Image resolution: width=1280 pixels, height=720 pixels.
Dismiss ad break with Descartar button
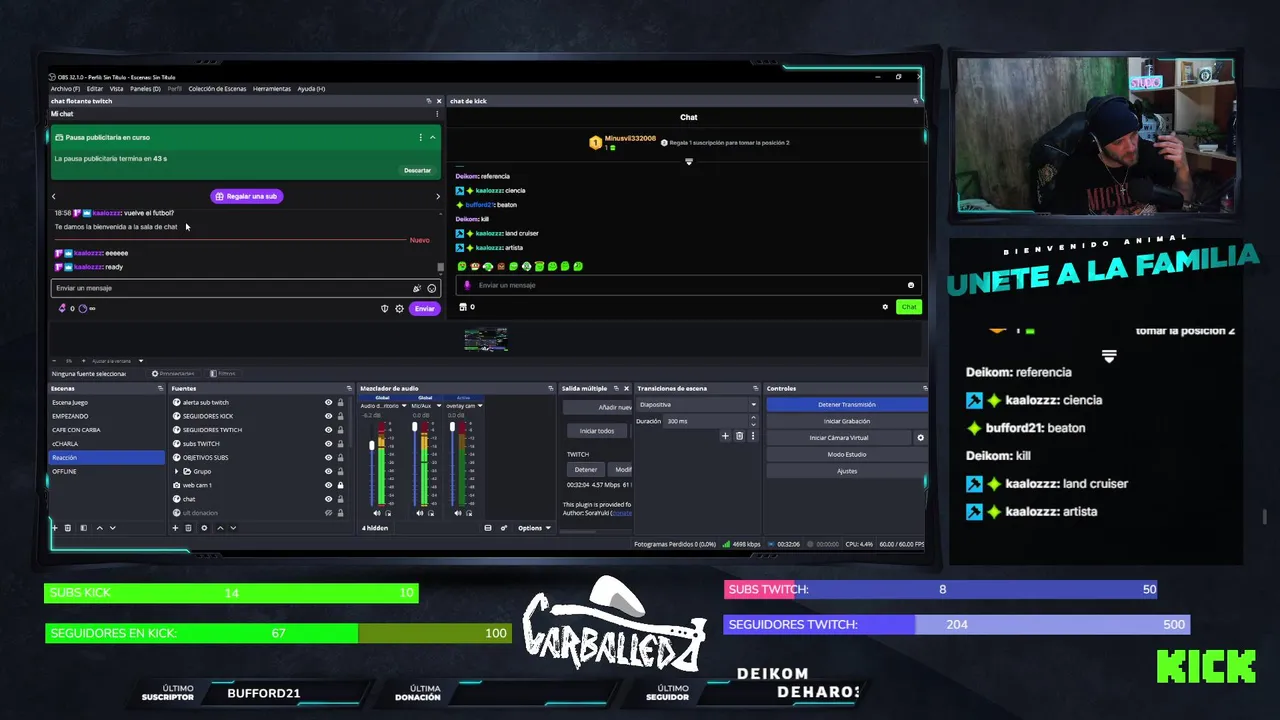click(418, 170)
